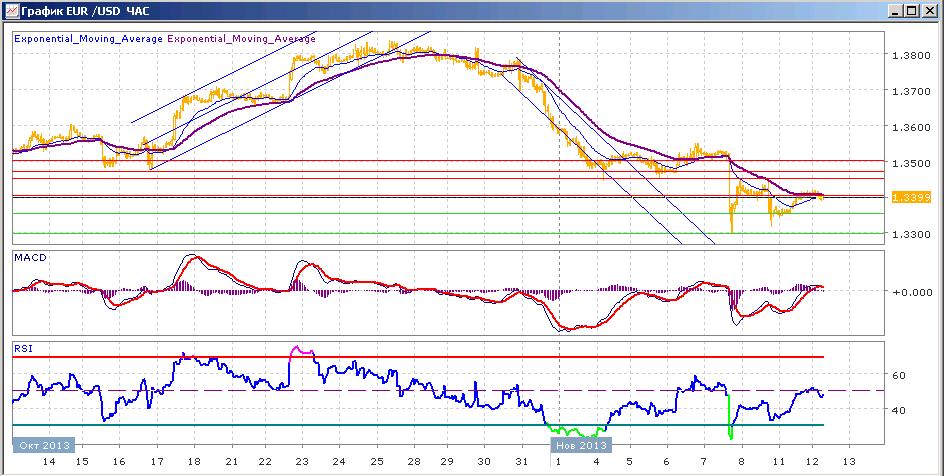Click the RSI indicator label
Image resolution: width=944 pixels, height=476 pixels.
[x=22, y=348]
